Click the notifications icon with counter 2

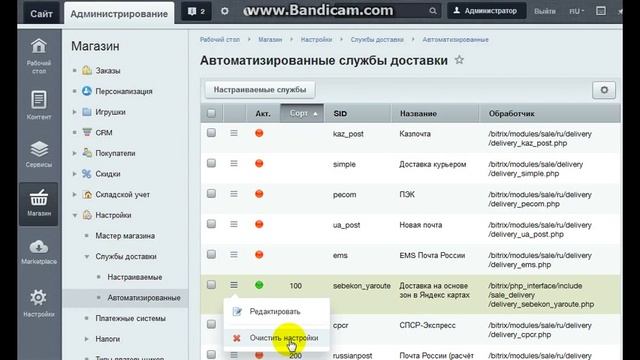coord(196,11)
